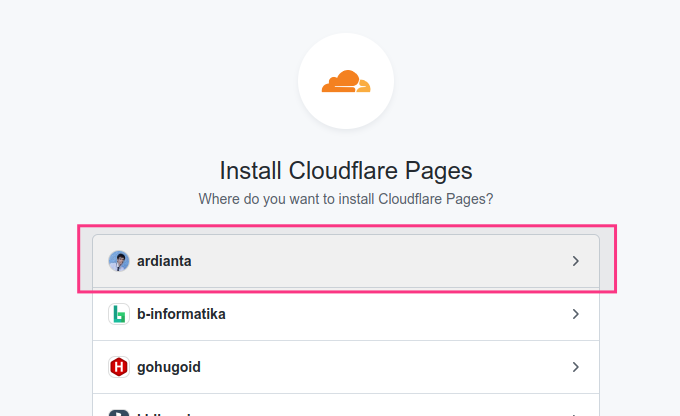Choose the gohugoid account row
Viewport: 680px width, 416px height.
click(x=345, y=367)
